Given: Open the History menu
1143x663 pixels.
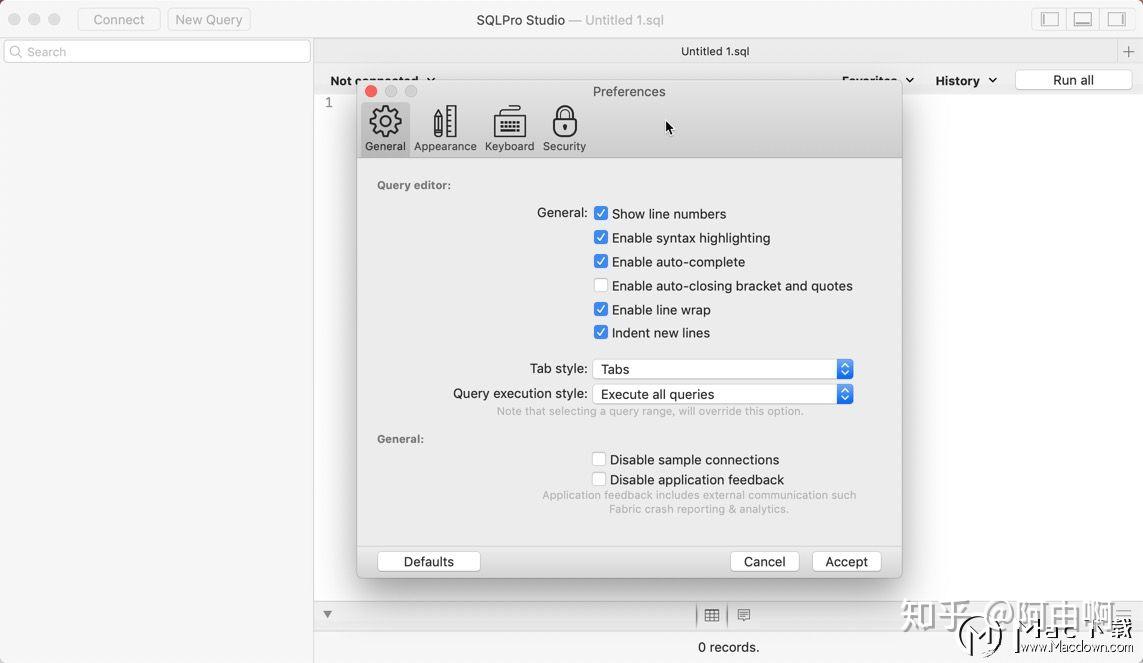Looking at the screenshot, I should (x=963, y=80).
